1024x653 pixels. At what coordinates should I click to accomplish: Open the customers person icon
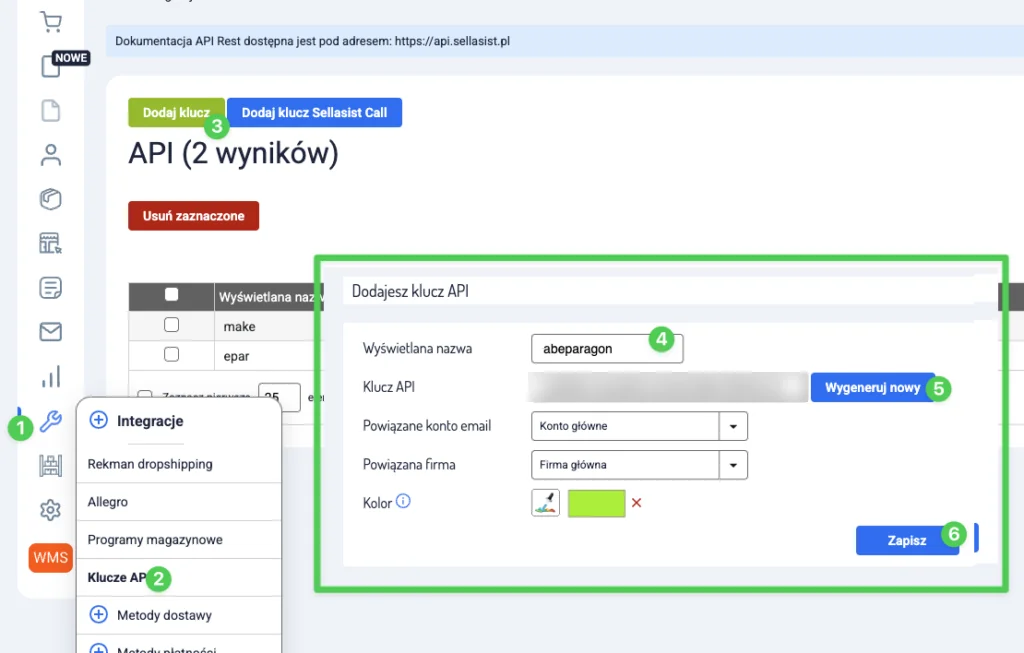tap(50, 155)
